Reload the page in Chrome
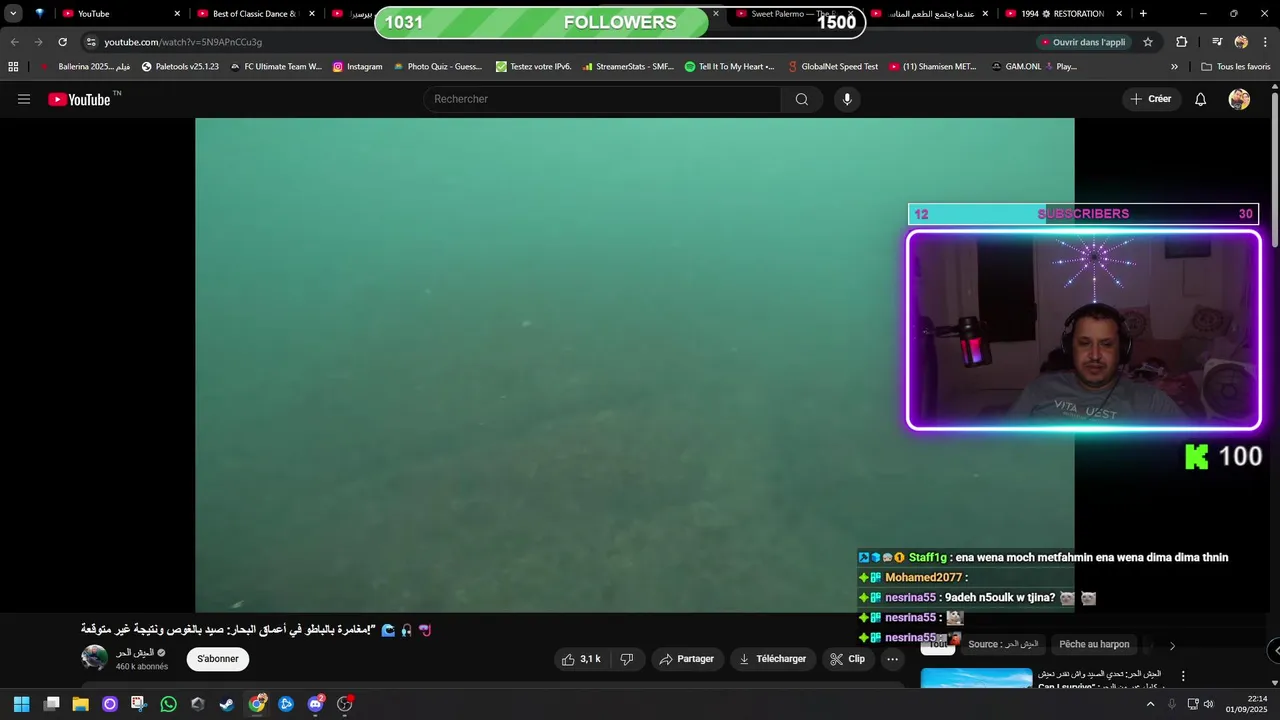 [62, 42]
